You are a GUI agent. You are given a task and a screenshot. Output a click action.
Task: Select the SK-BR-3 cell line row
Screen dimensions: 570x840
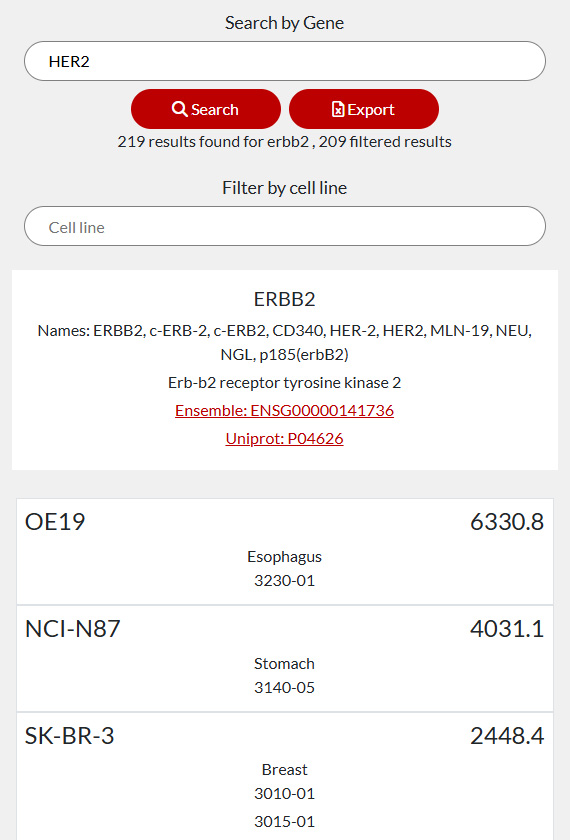point(285,776)
